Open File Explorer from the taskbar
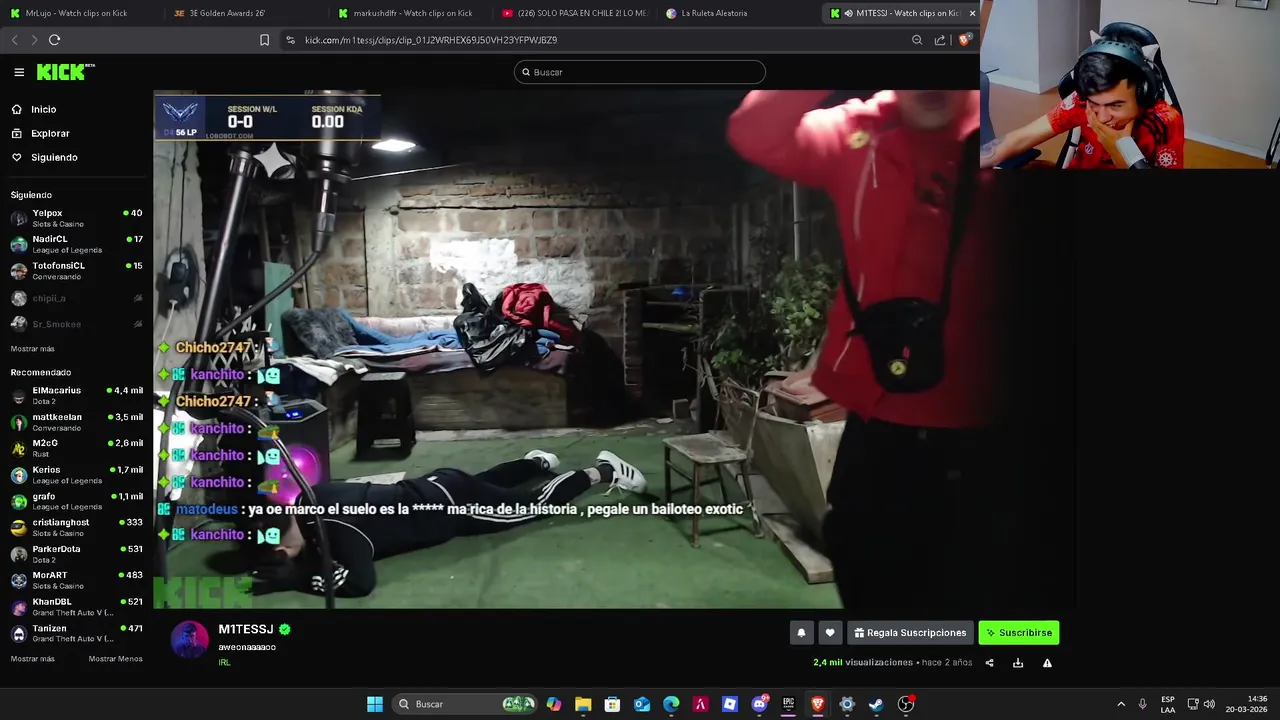This screenshot has height=720, width=1280. pyautogui.click(x=583, y=704)
